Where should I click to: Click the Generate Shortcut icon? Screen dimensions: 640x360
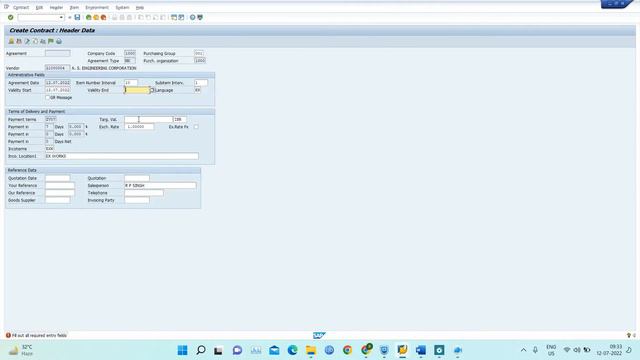click(181, 18)
